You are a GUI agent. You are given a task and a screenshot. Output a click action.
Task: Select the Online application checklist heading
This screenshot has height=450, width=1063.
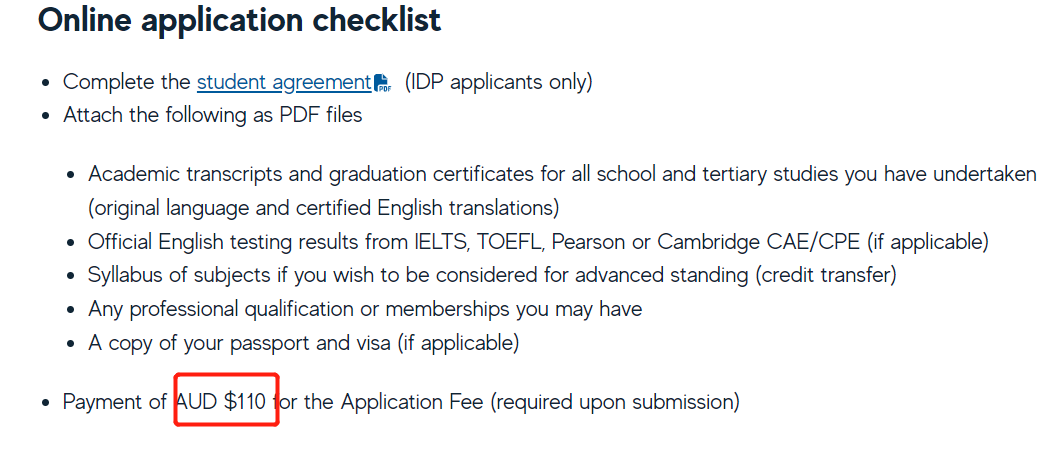pyautogui.click(x=239, y=20)
